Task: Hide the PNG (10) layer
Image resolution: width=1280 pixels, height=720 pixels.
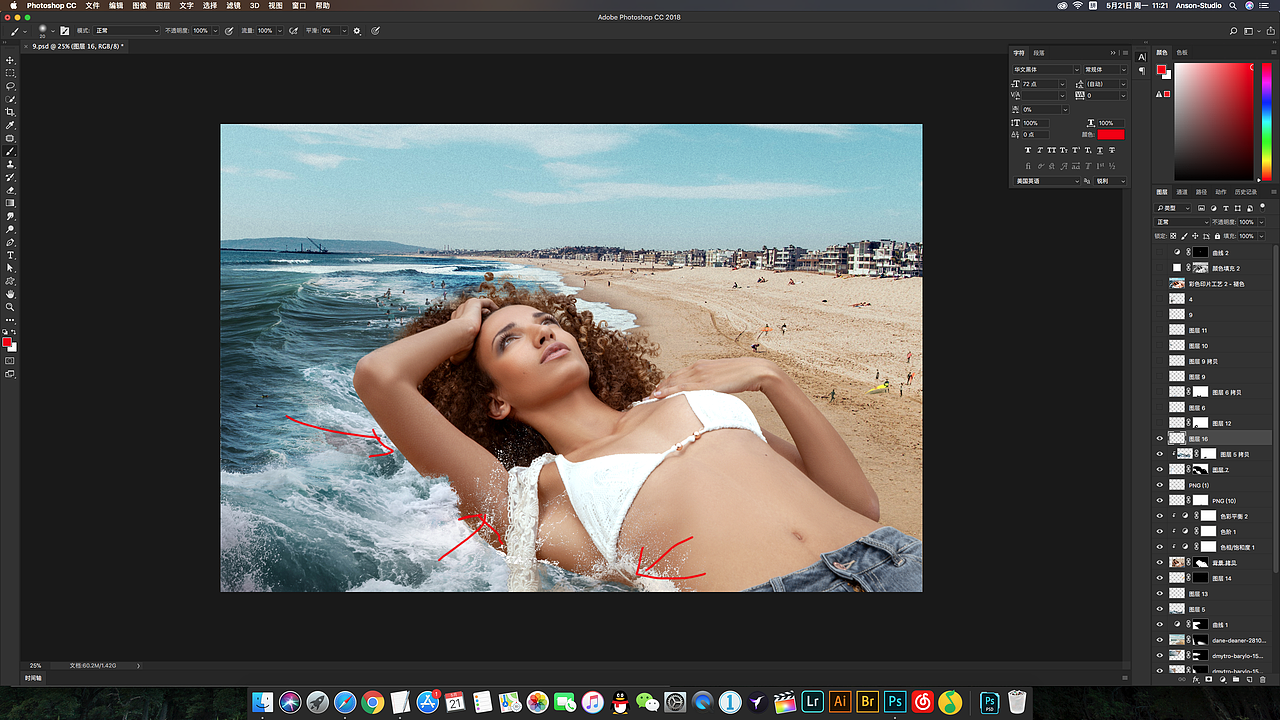Action: [1160, 500]
